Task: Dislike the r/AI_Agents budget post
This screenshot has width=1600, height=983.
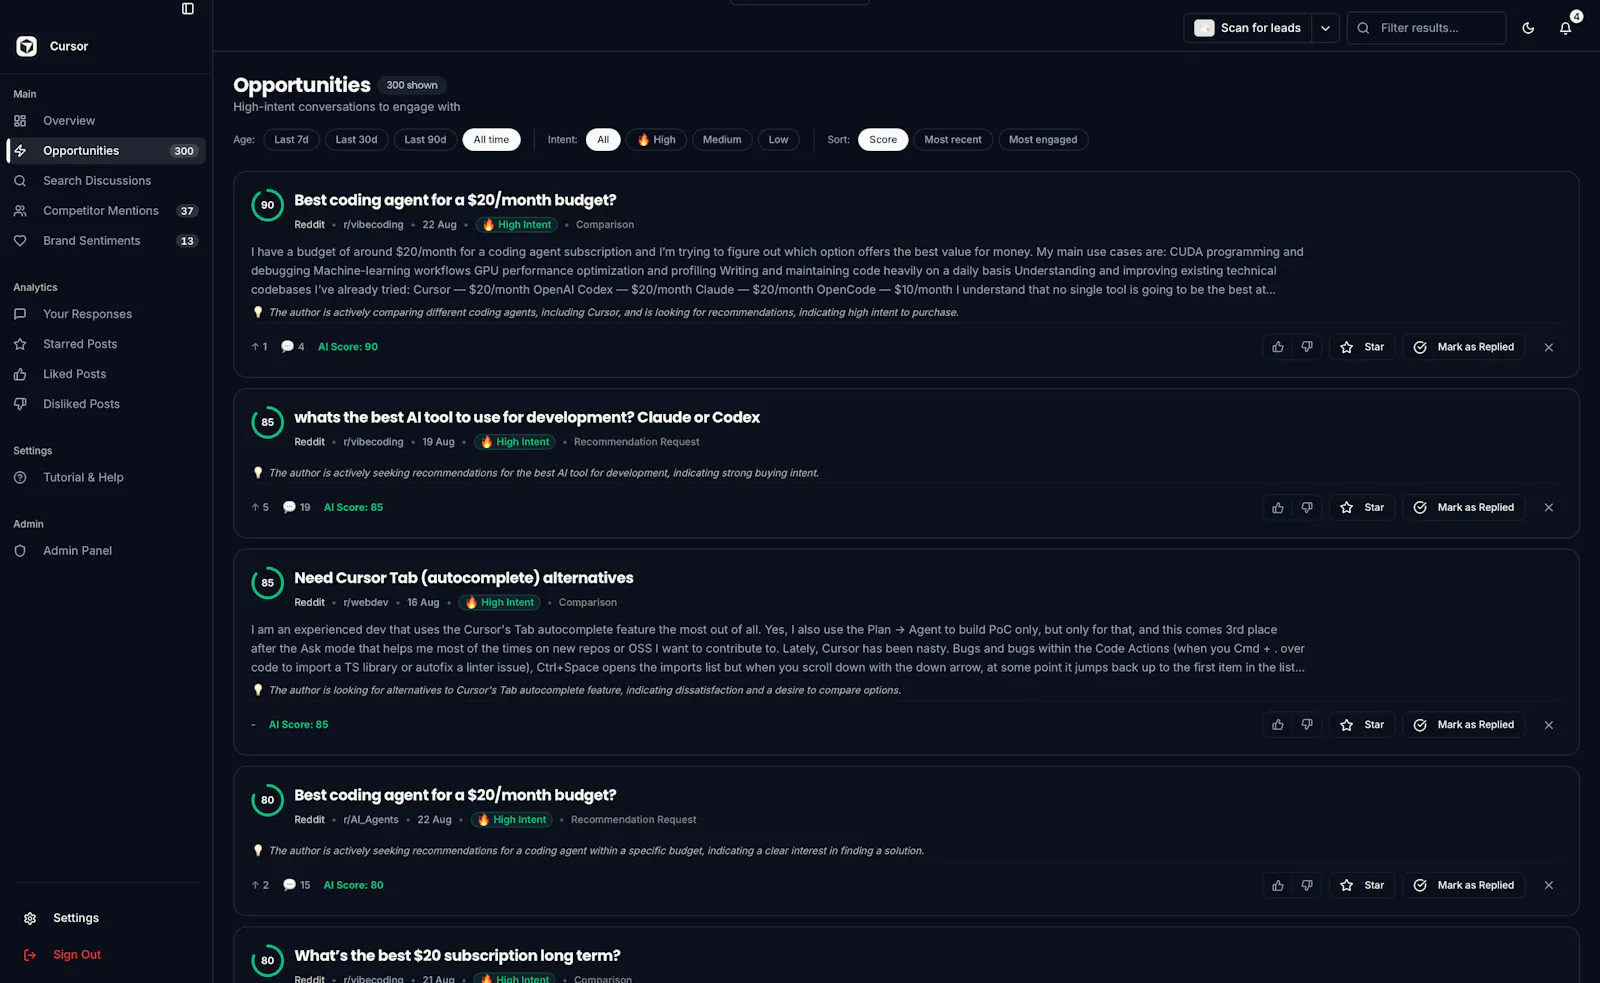Action: pyautogui.click(x=1307, y=886)
